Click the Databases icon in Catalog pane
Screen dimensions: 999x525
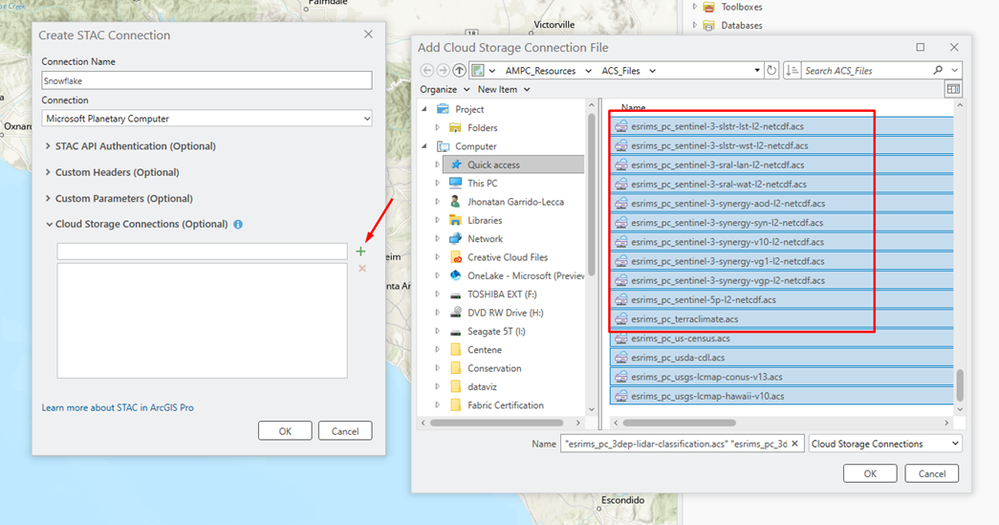(708, 25)
